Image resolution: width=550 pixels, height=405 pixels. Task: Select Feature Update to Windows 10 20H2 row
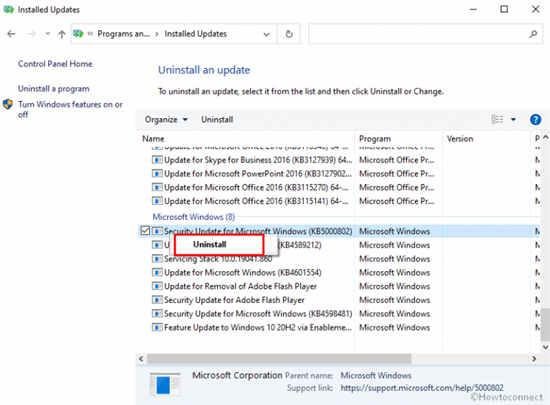click(258, 328)
